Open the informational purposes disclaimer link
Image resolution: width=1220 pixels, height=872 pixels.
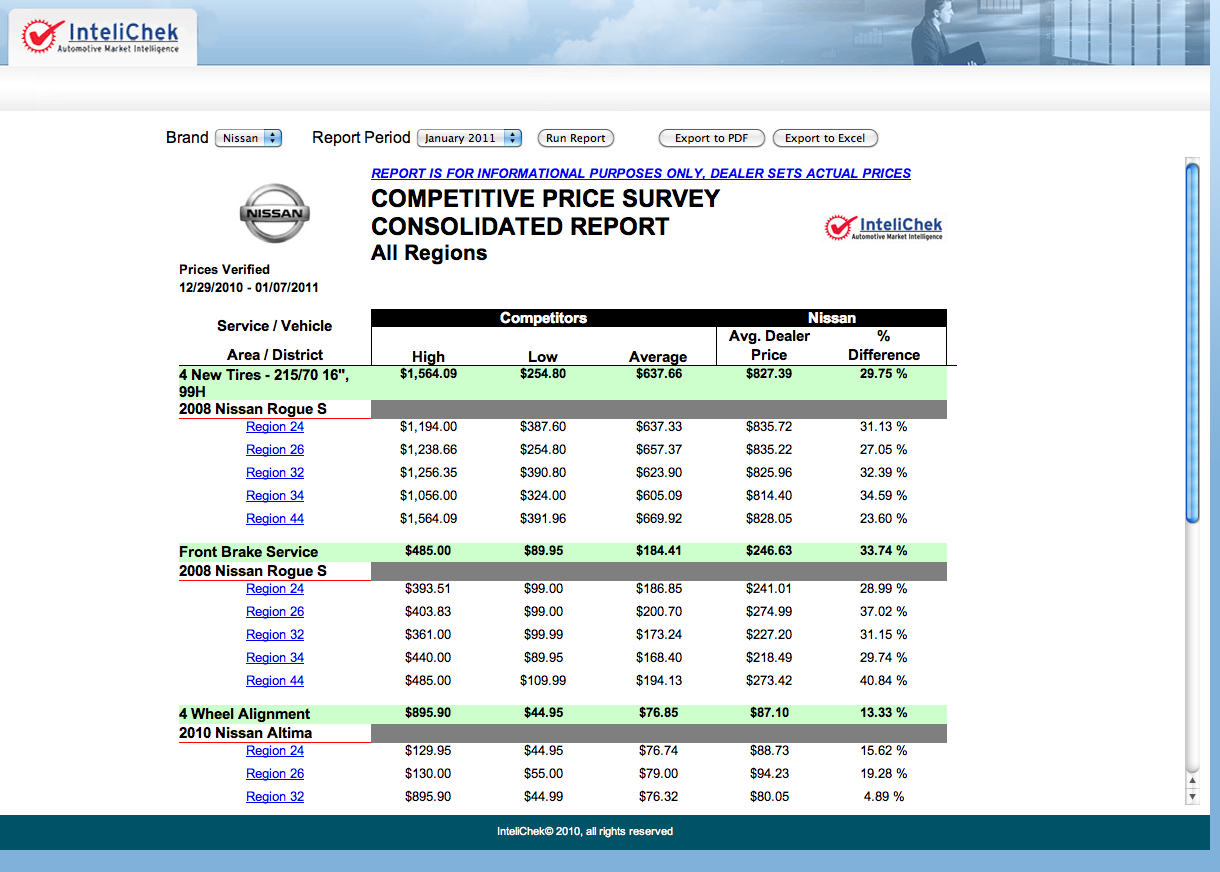tap(641, 173)
